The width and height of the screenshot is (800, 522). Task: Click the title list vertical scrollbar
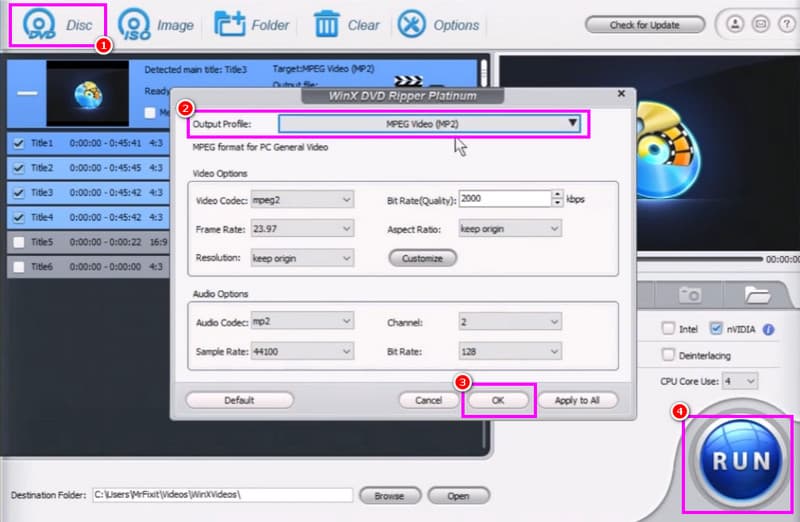click(484, 74)
